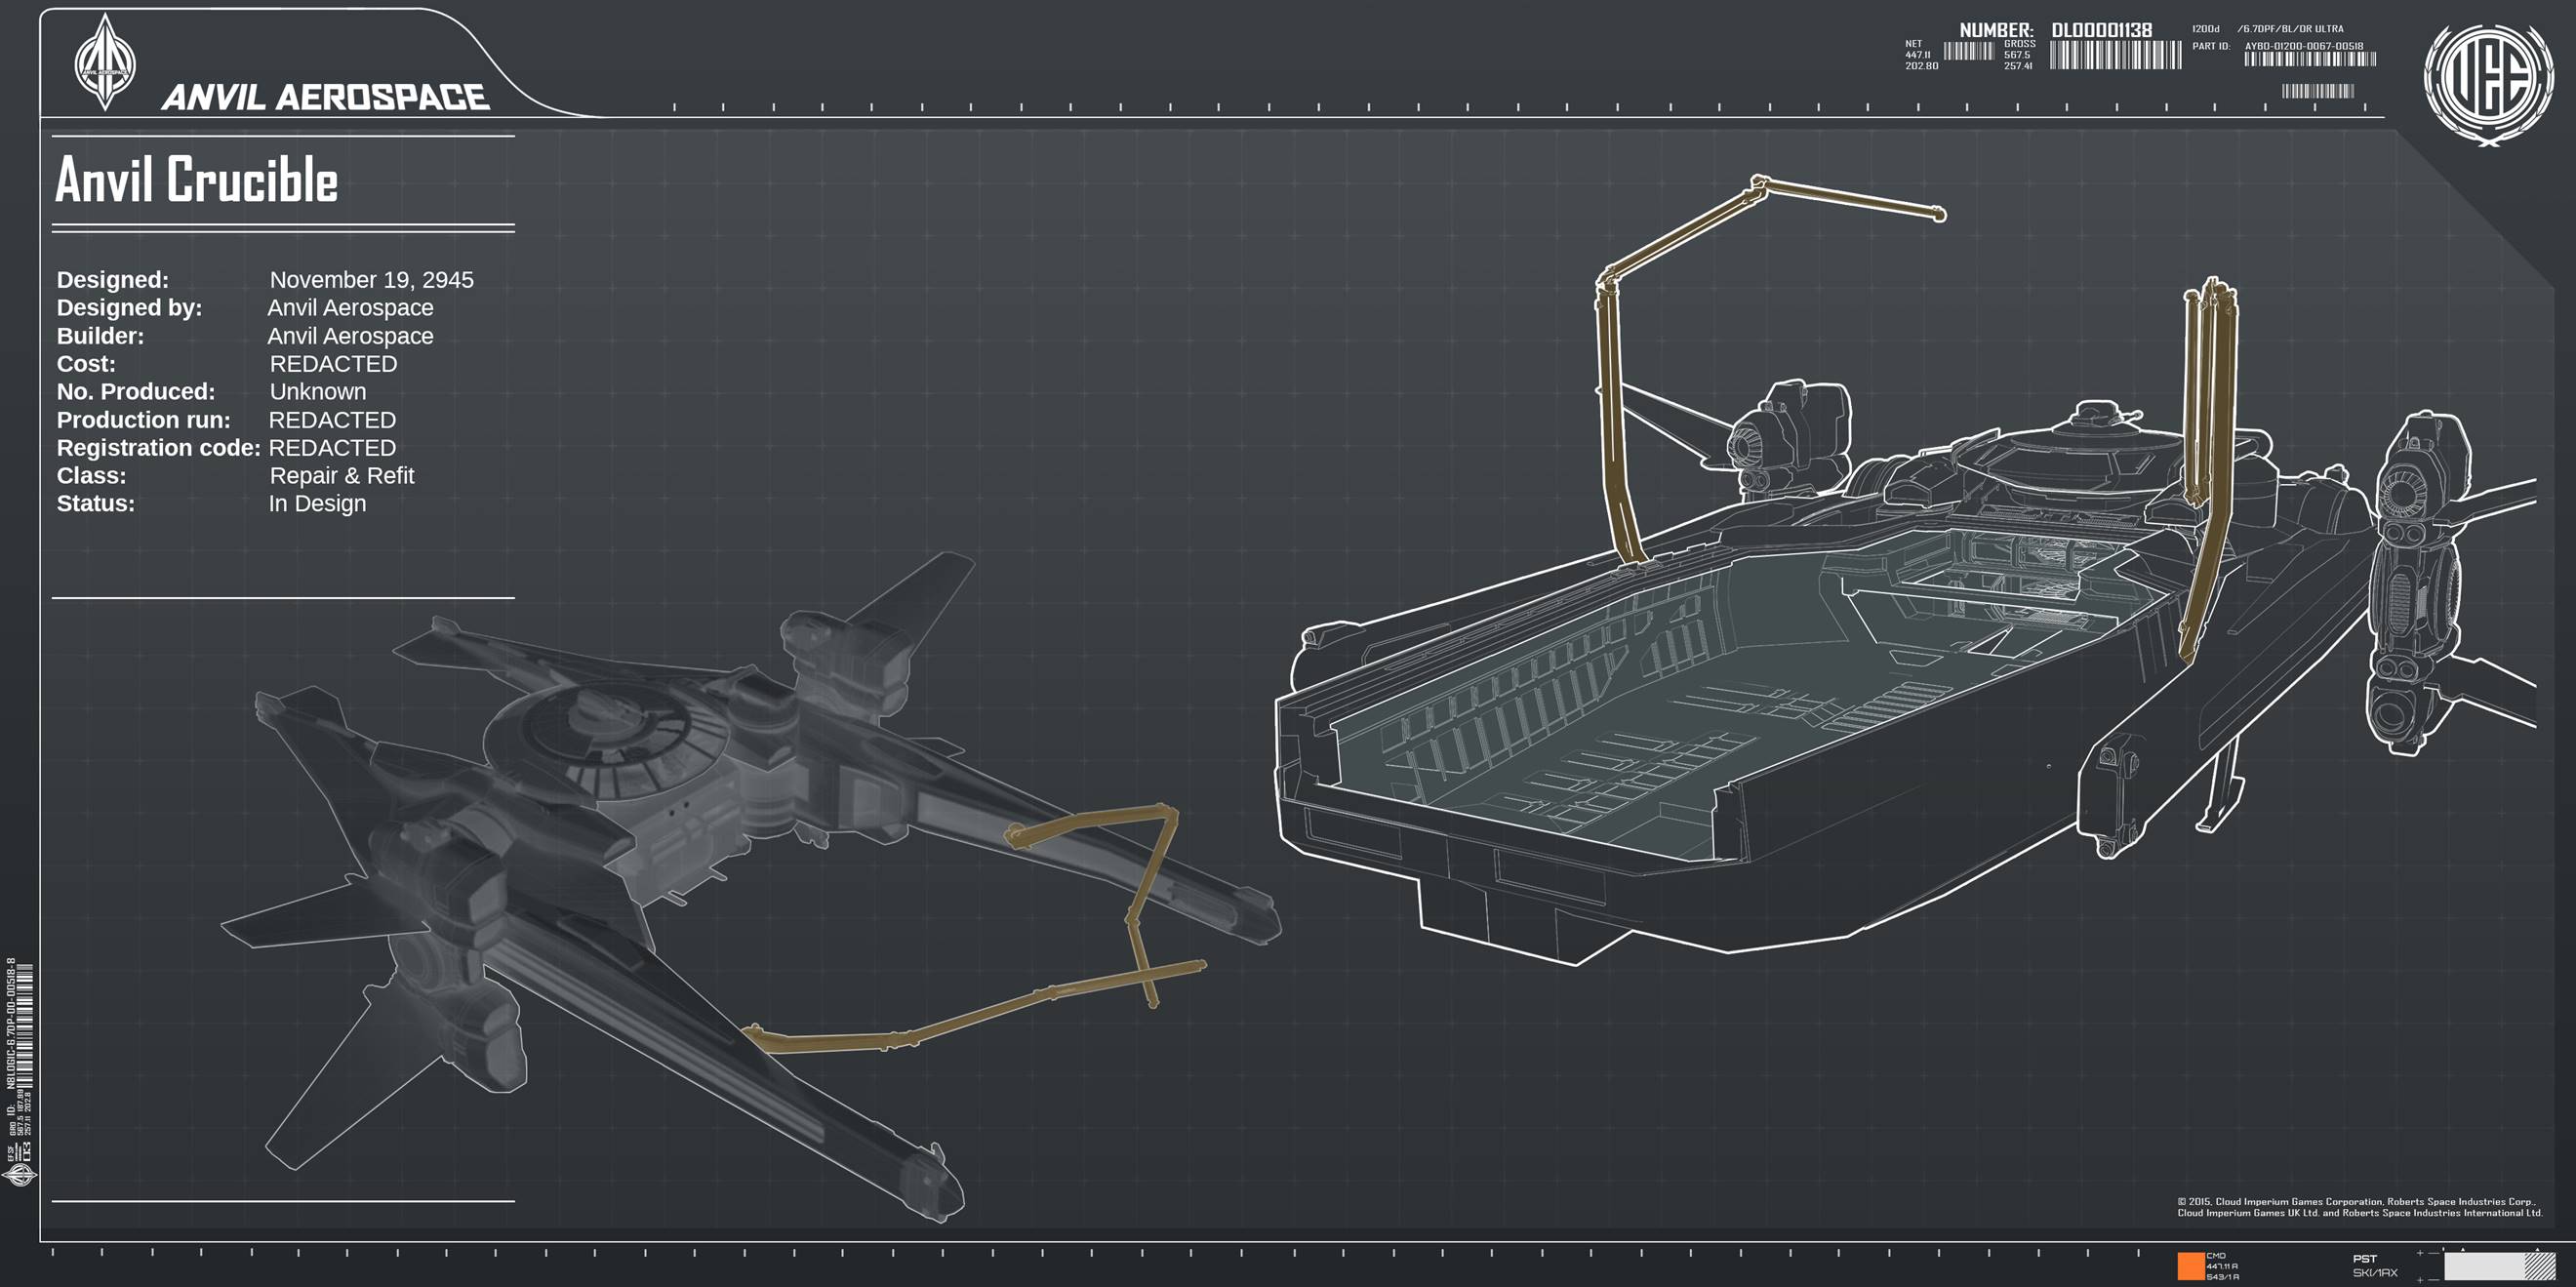This screenshot has width=2576, height=1287.
Task: Click the orange CMD color swatch
Action: click(2190, 1265)
